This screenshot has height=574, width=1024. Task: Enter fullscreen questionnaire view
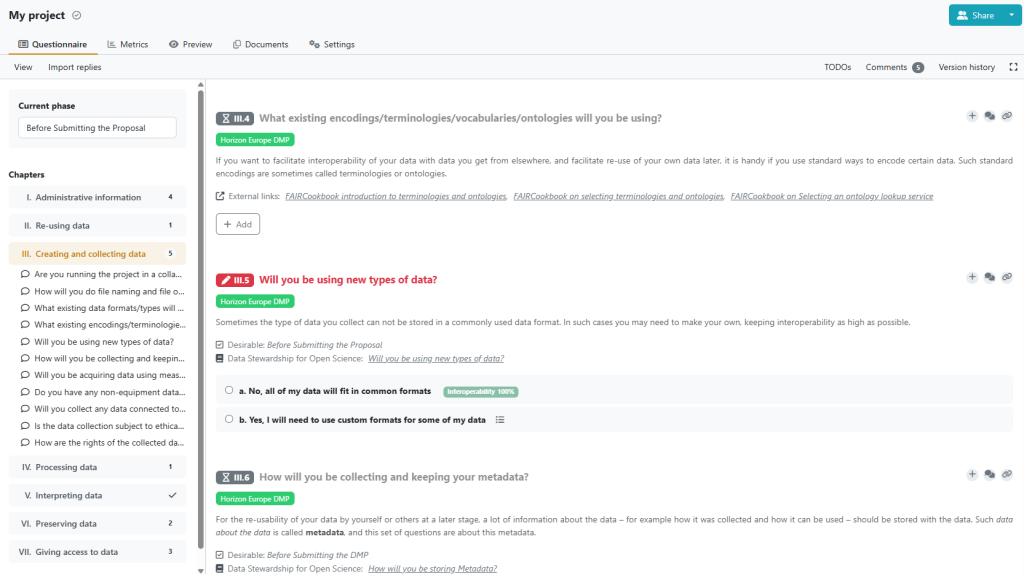(x=1013, y=67)
